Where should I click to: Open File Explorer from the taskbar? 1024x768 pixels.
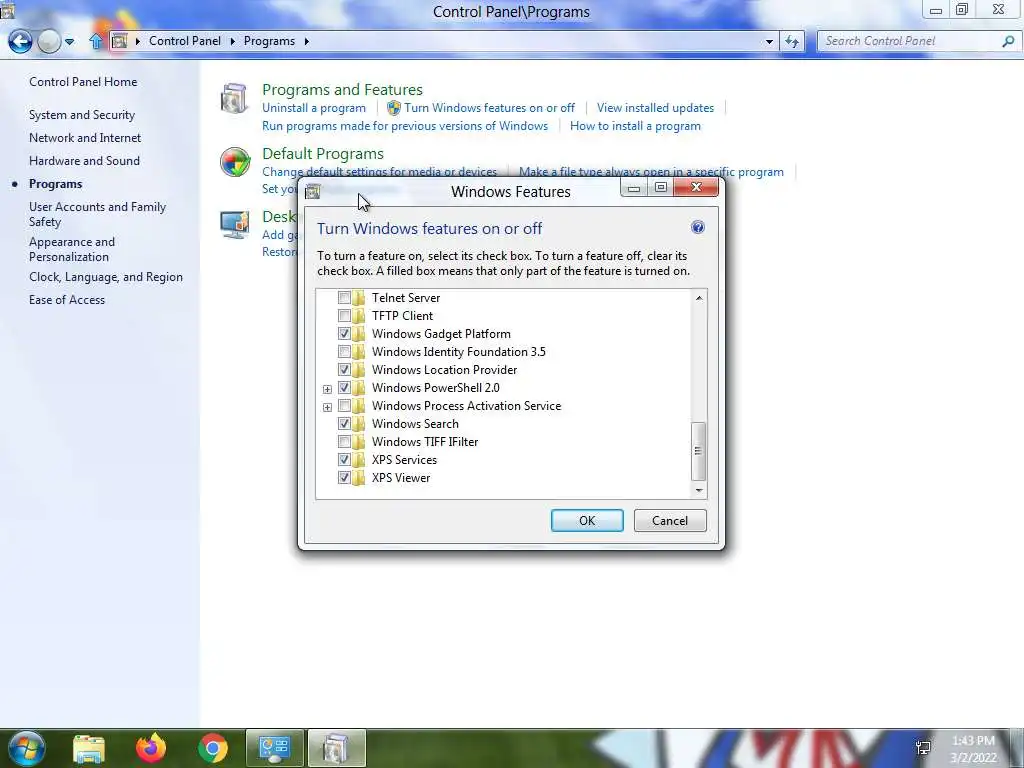pyautogui.click(x=89, y=749)
